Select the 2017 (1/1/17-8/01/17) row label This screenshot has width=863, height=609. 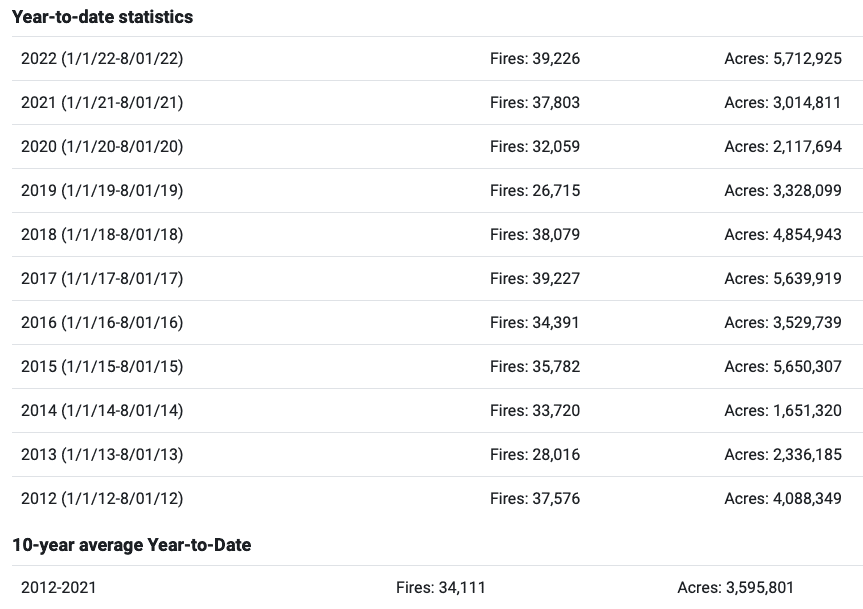(102, 278)
